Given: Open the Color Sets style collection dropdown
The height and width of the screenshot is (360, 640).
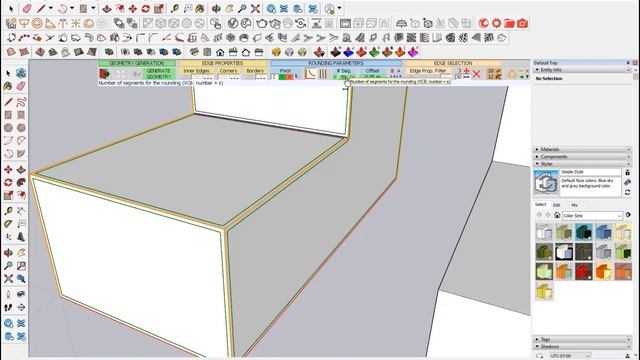Looking at the screenshot, I should click(592, 216).
